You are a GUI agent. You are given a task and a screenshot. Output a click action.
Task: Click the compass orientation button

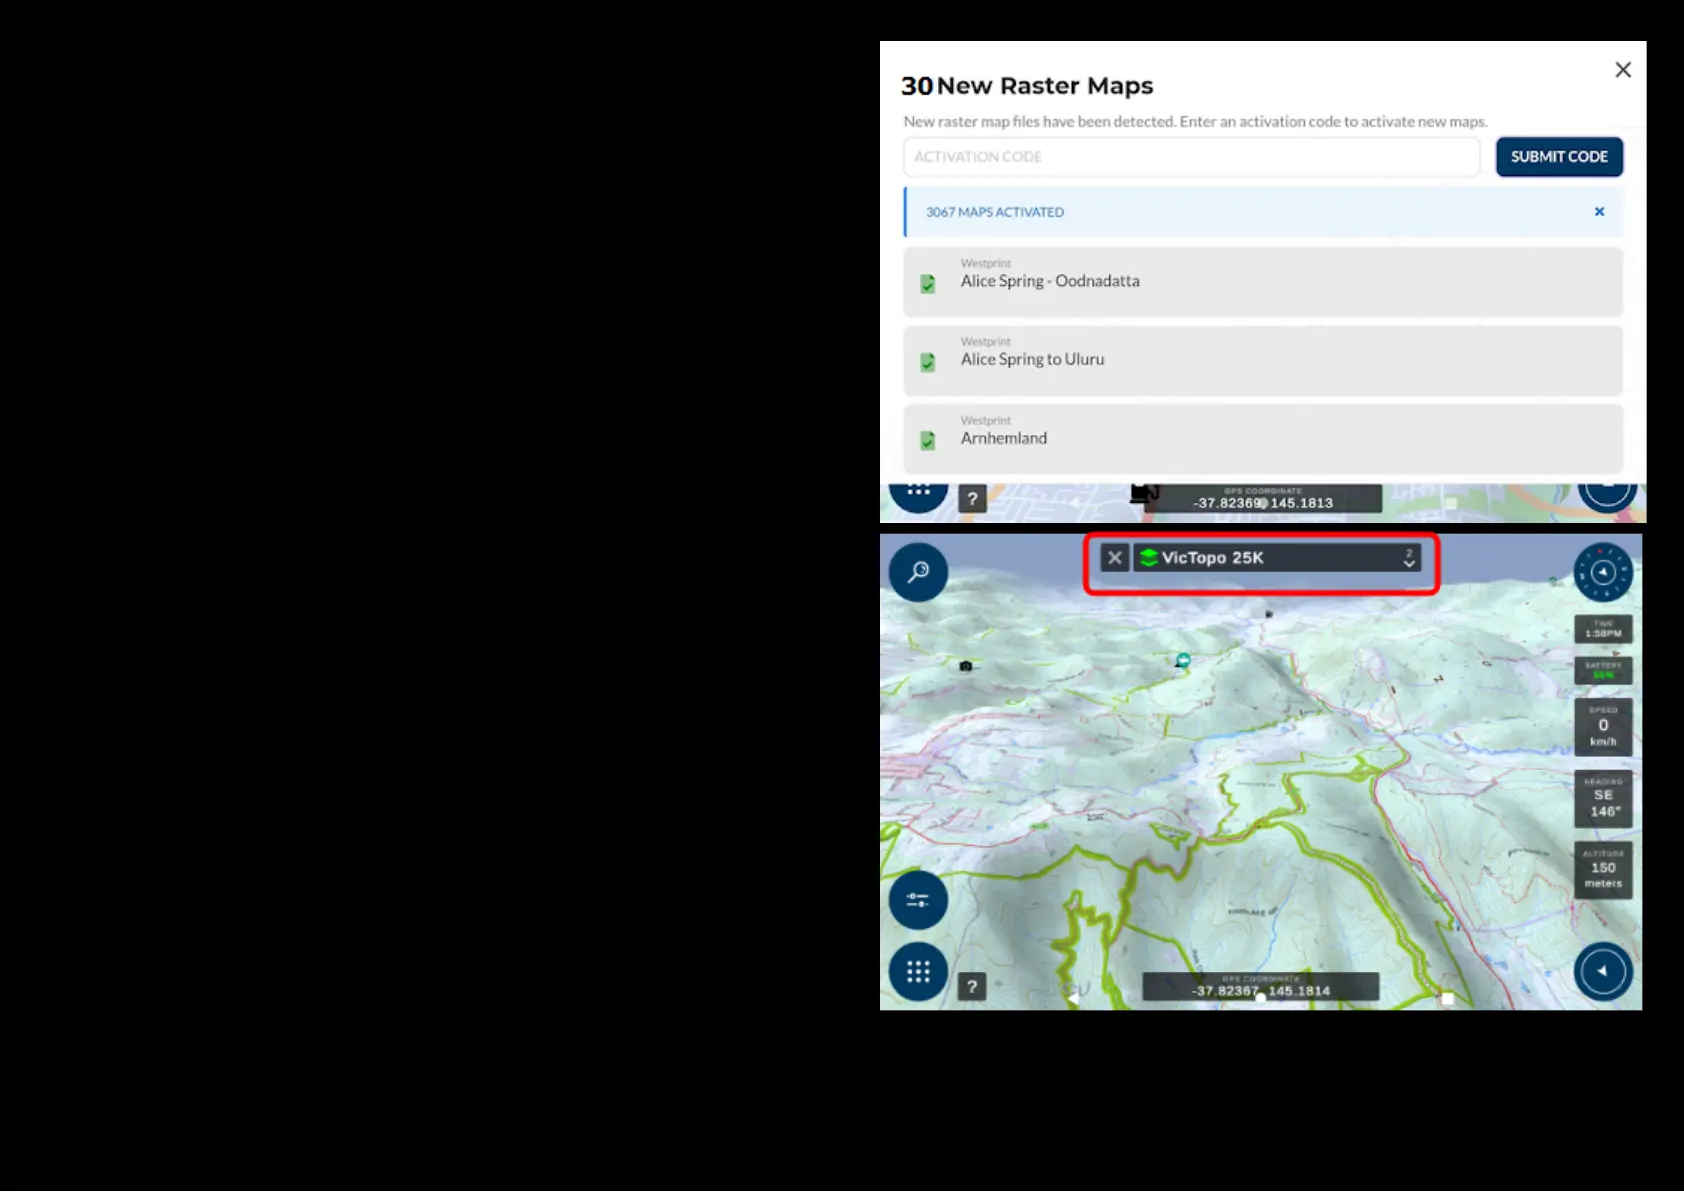coord(1603,572)
